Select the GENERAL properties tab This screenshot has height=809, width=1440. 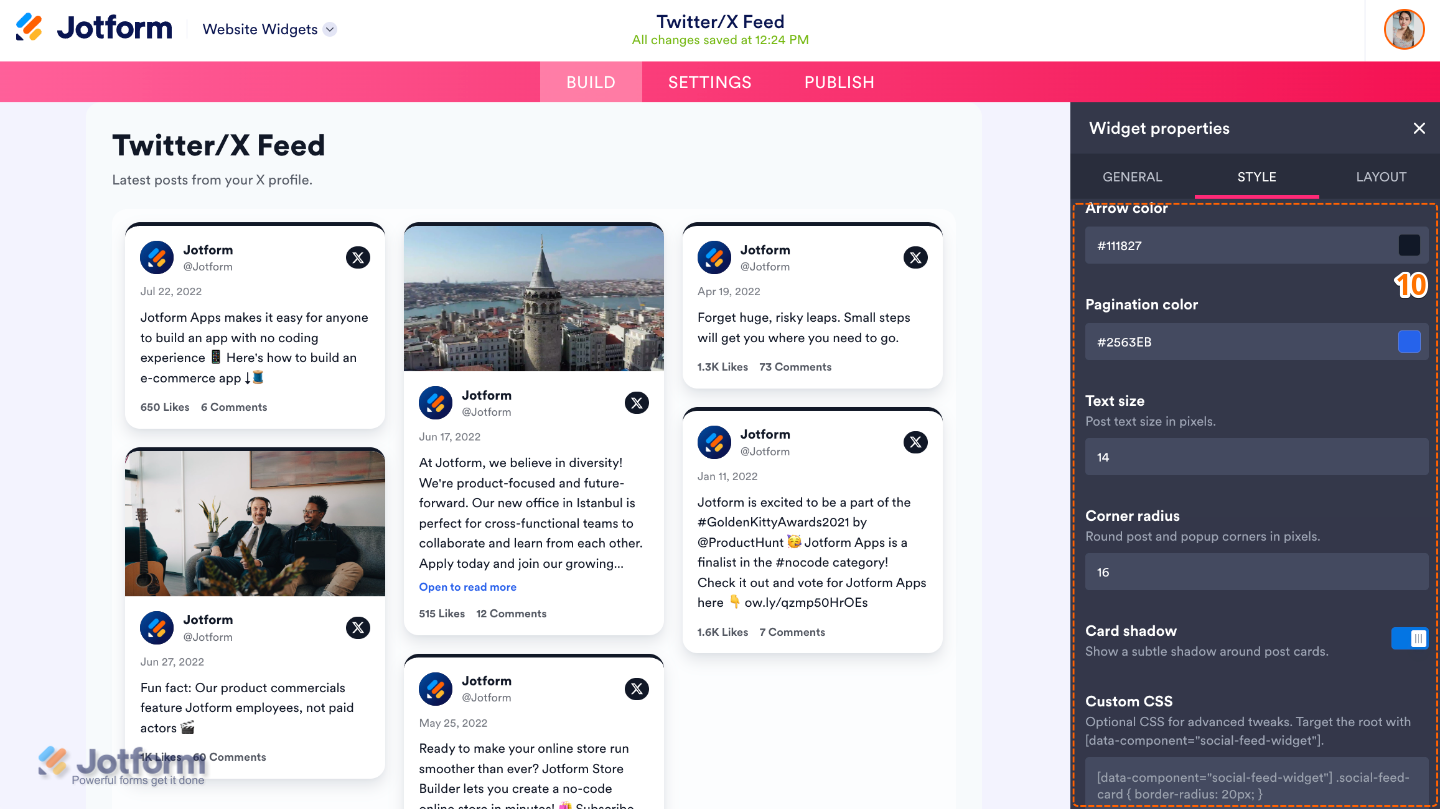(1132, 177)
